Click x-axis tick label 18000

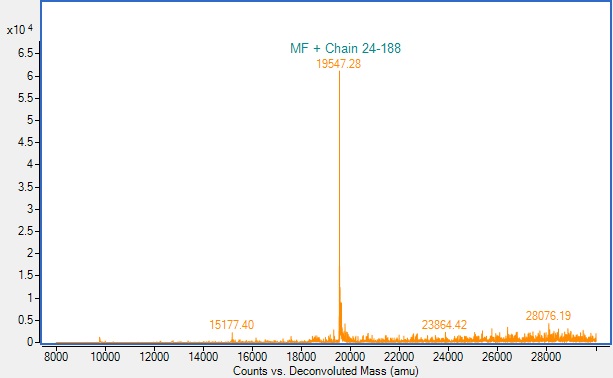pos(301,357)
